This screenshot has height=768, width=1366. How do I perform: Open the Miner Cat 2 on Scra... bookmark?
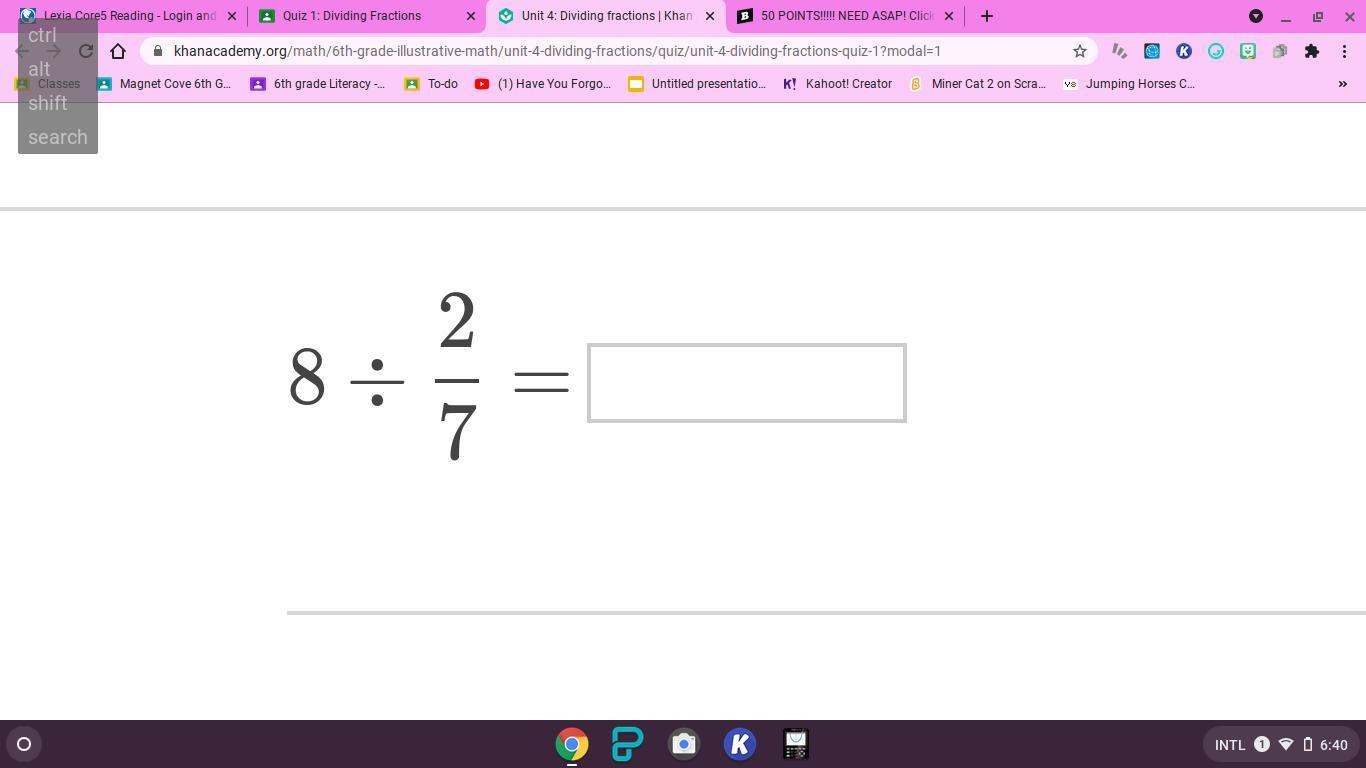coord(976,84)
